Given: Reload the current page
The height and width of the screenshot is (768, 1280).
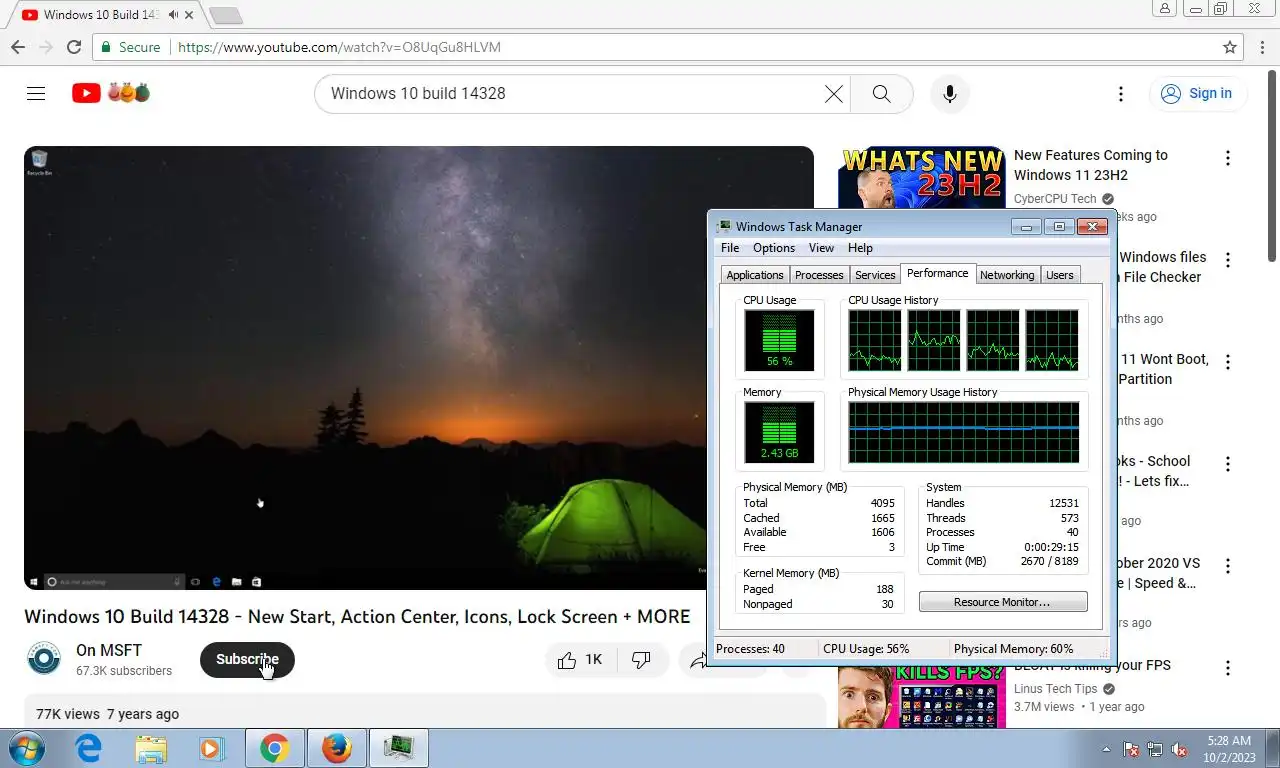Looking at the screenshot, I should tap(73, 47).
